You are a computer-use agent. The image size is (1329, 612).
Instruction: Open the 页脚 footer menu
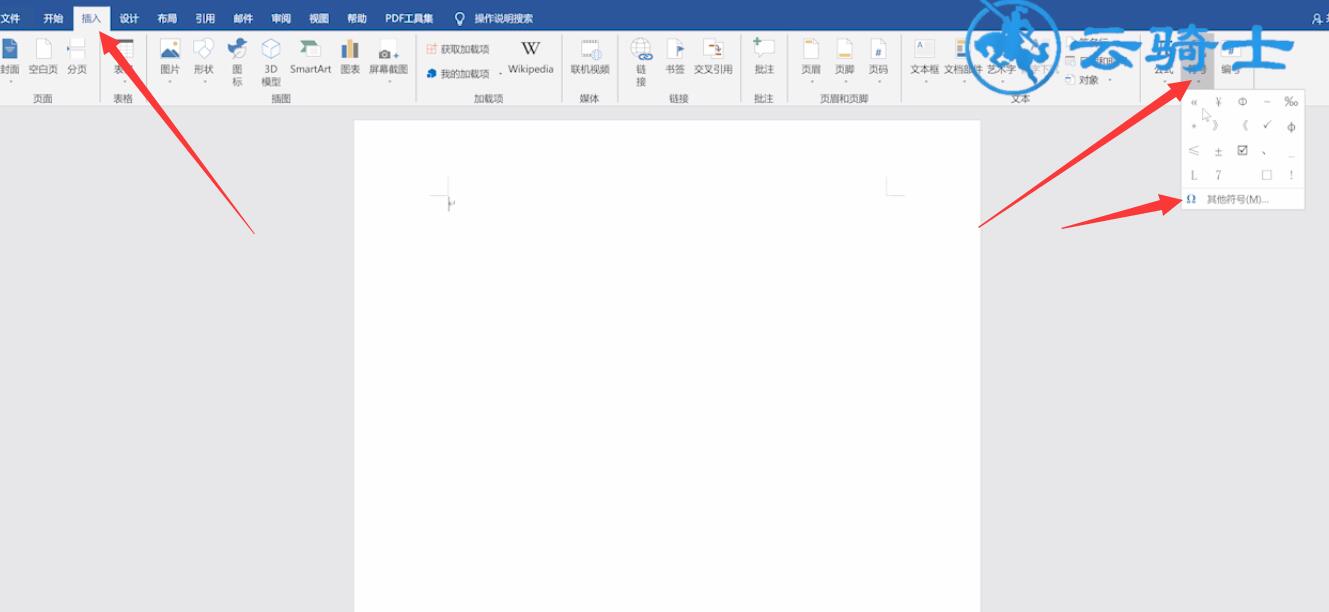point(845,60)
